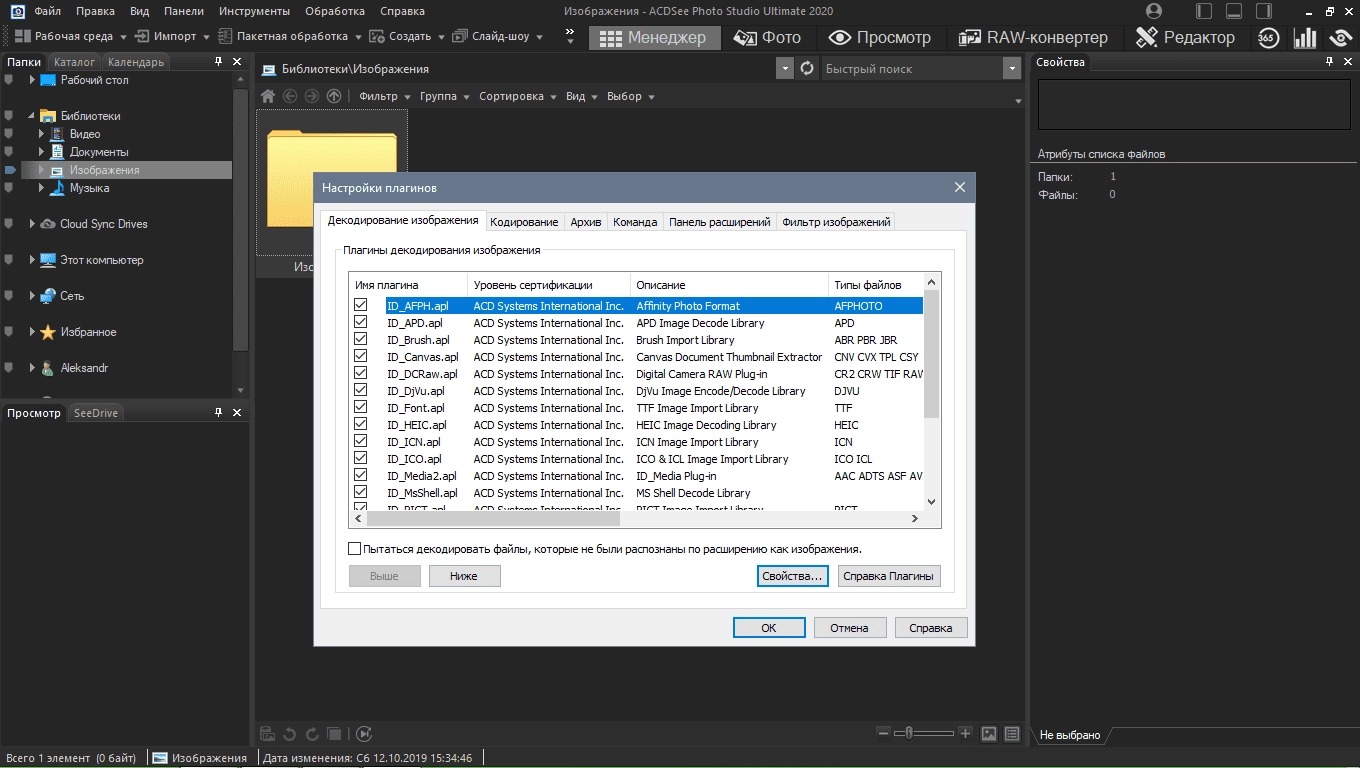Switch to Просмотр mode

(x=880, y=38)
